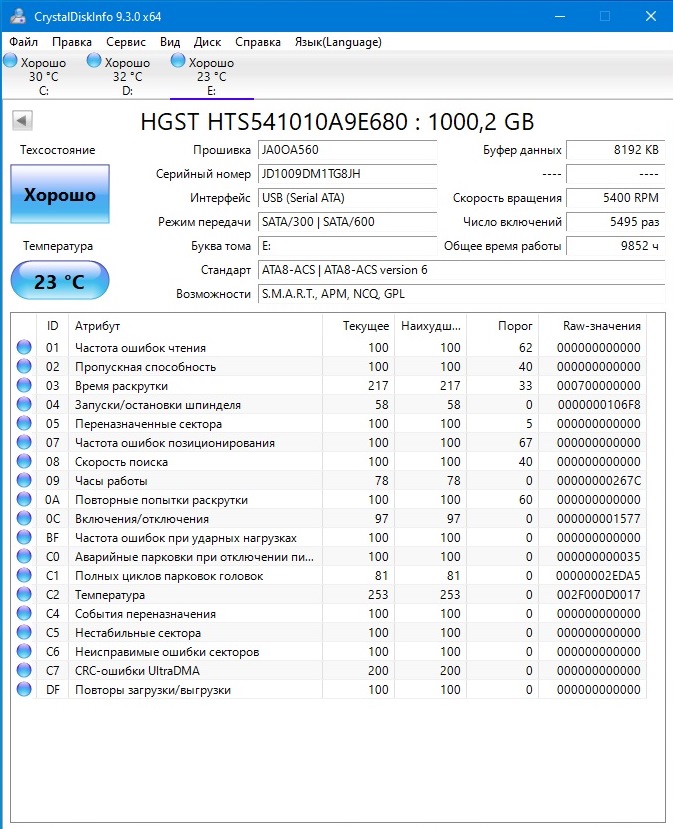The height and width of the screenshot is (829, 673).
Task: Click the blue Хорошо health status button
Action: 60,195
